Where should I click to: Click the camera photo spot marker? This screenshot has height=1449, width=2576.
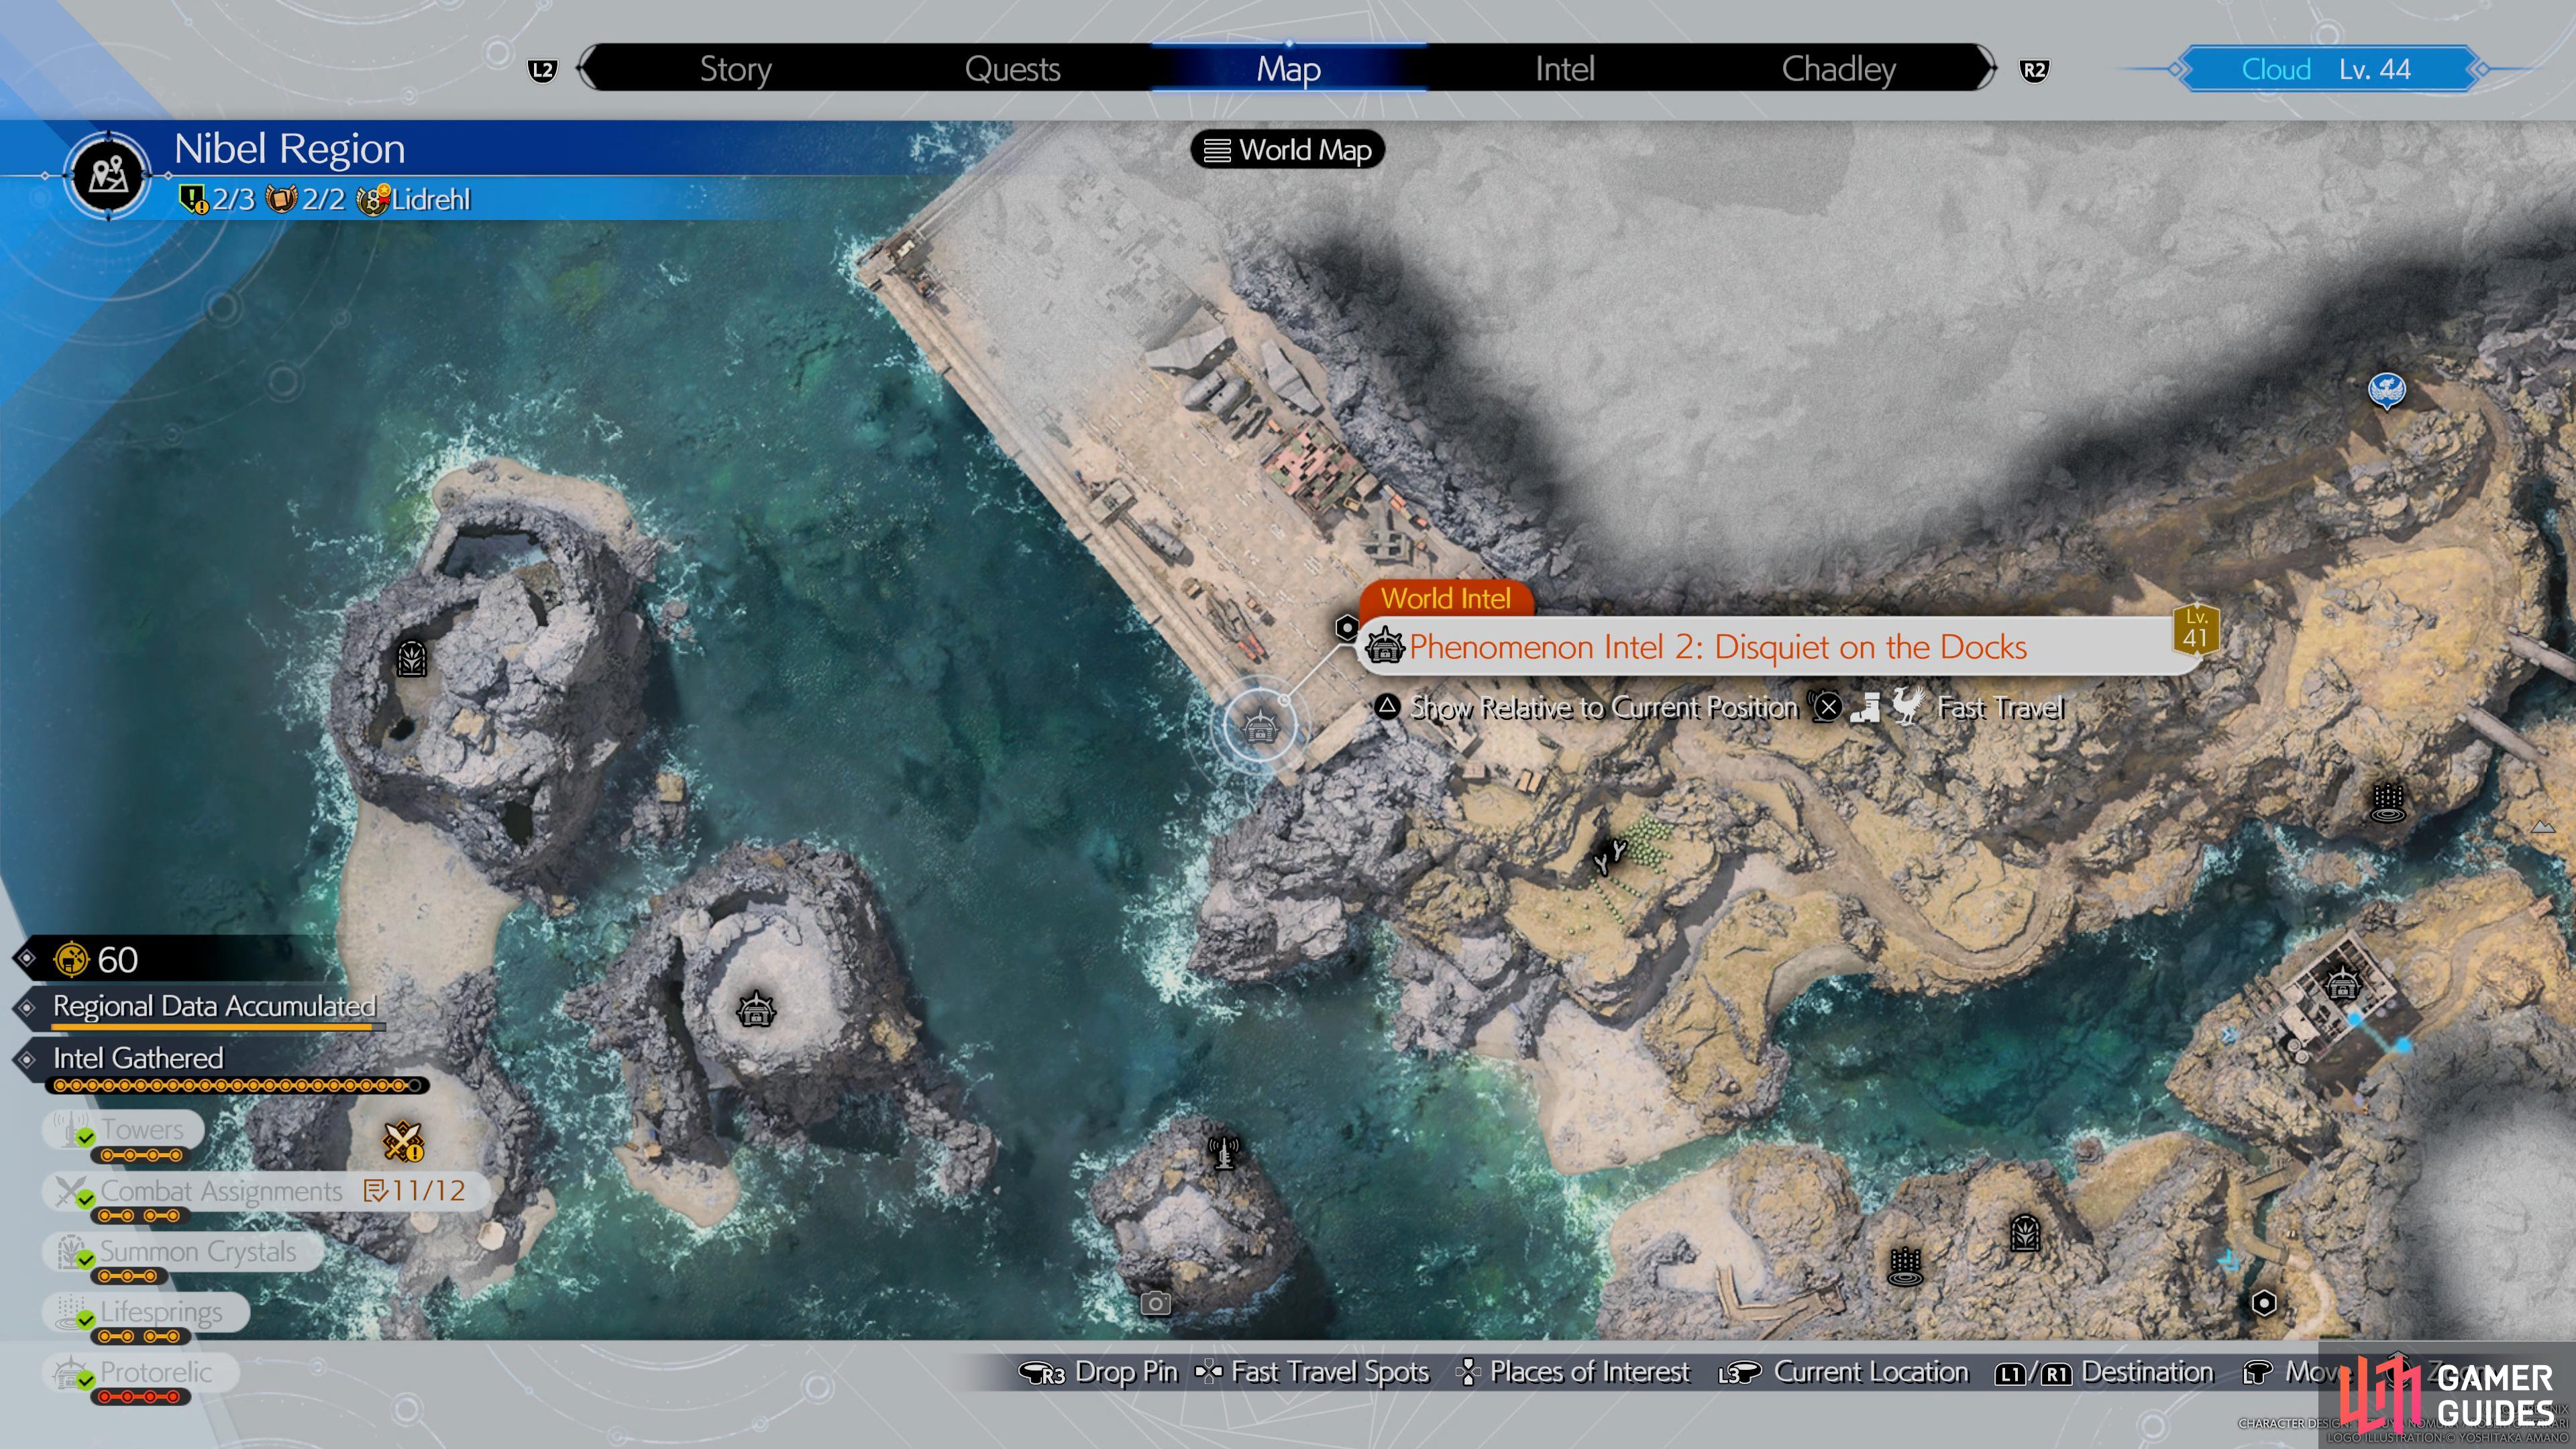point(1156,1303)
